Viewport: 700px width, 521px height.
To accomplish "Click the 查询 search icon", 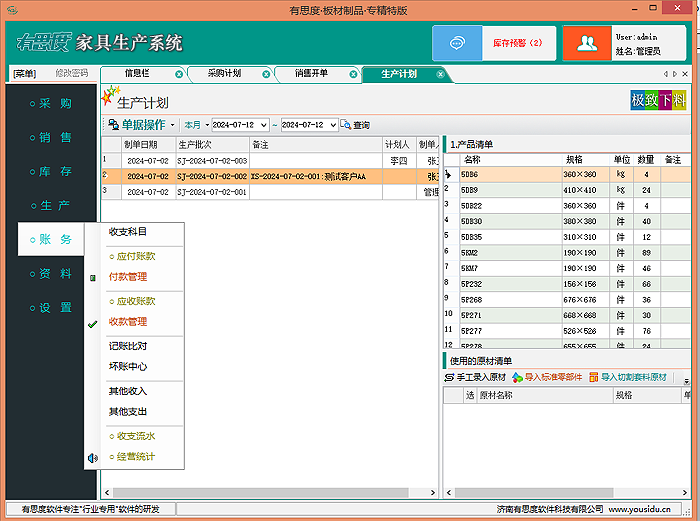I will tap(346, 125).
